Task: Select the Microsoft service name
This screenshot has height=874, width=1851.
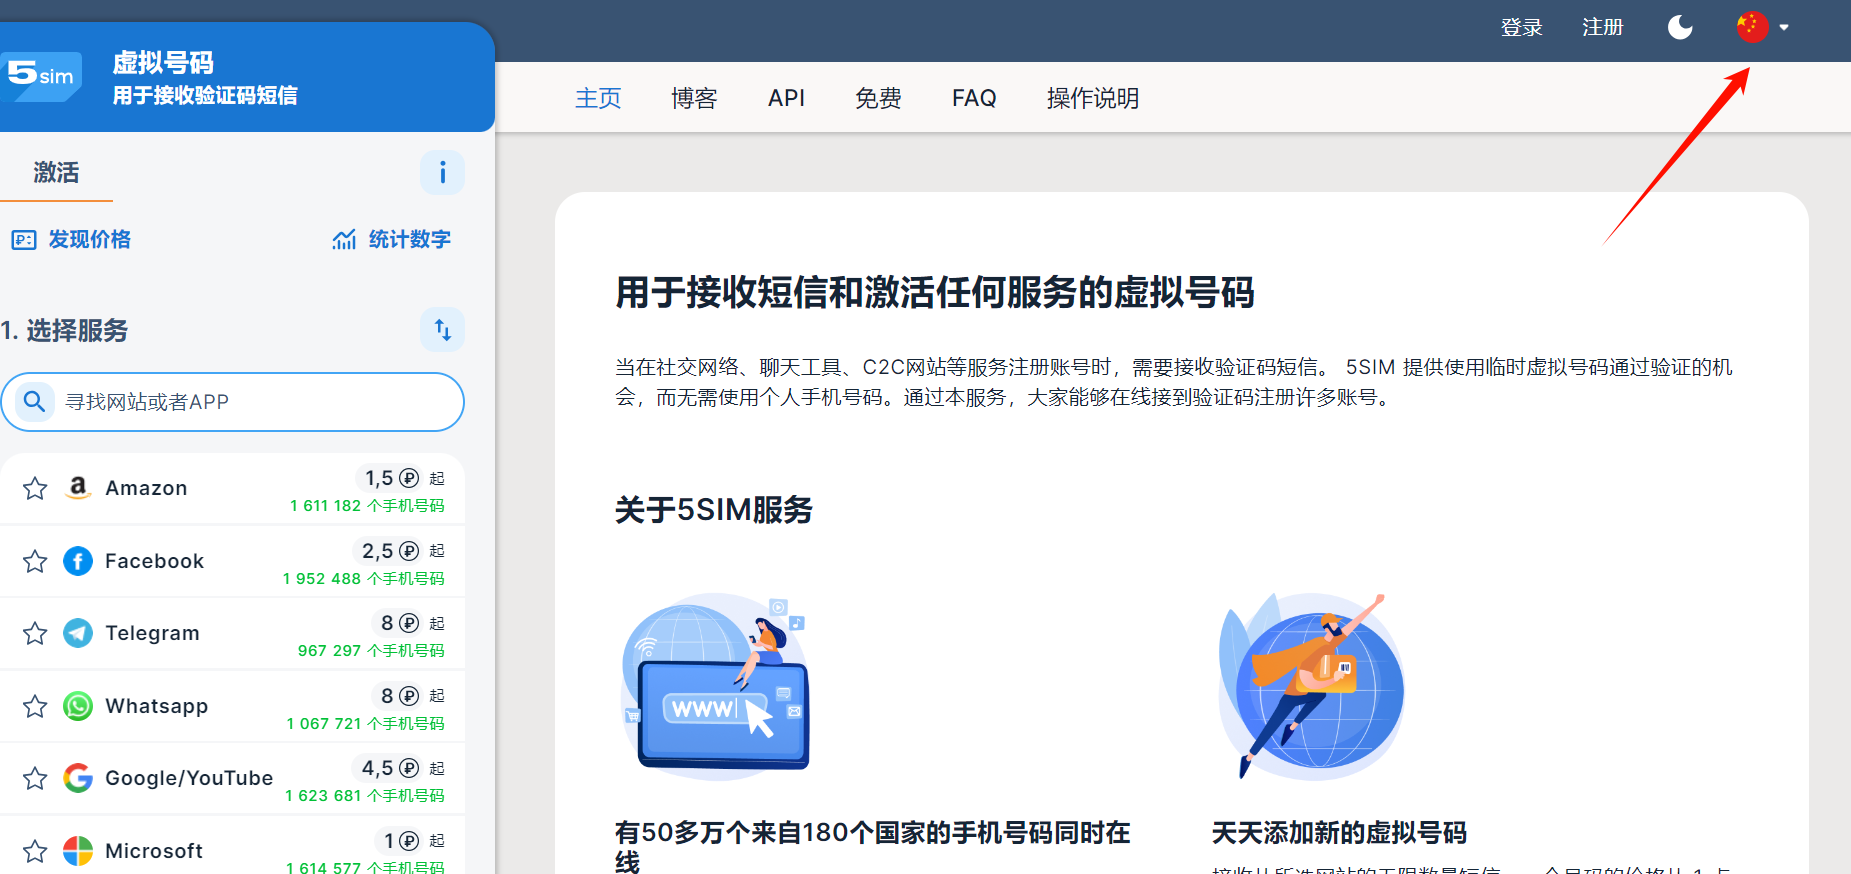Action: pos(154,851)
